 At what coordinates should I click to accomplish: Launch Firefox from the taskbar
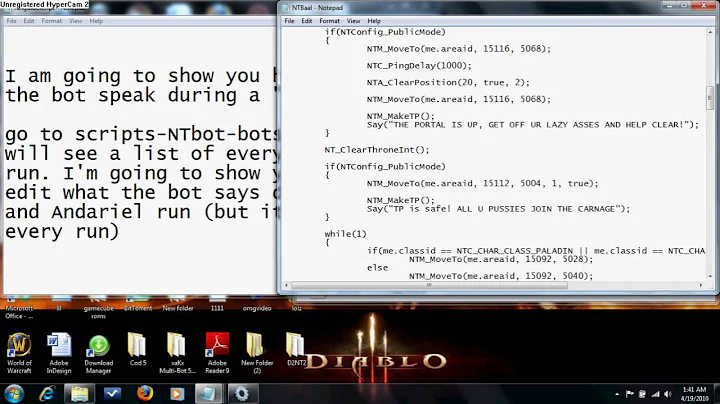click(x=145, y=393)
